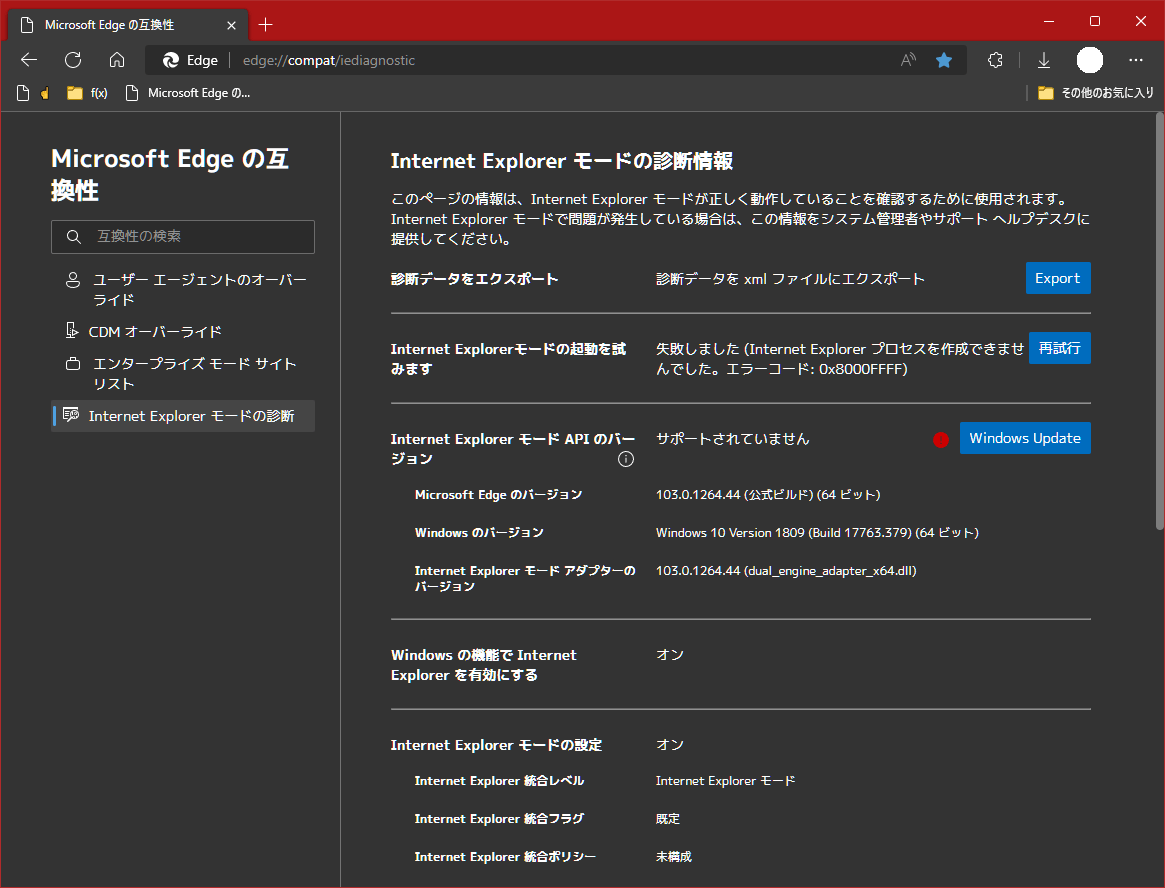Click the 既定 integration flag value
Image resolution: width=1165 pixels, height=888 pixels.
point(667,819)
